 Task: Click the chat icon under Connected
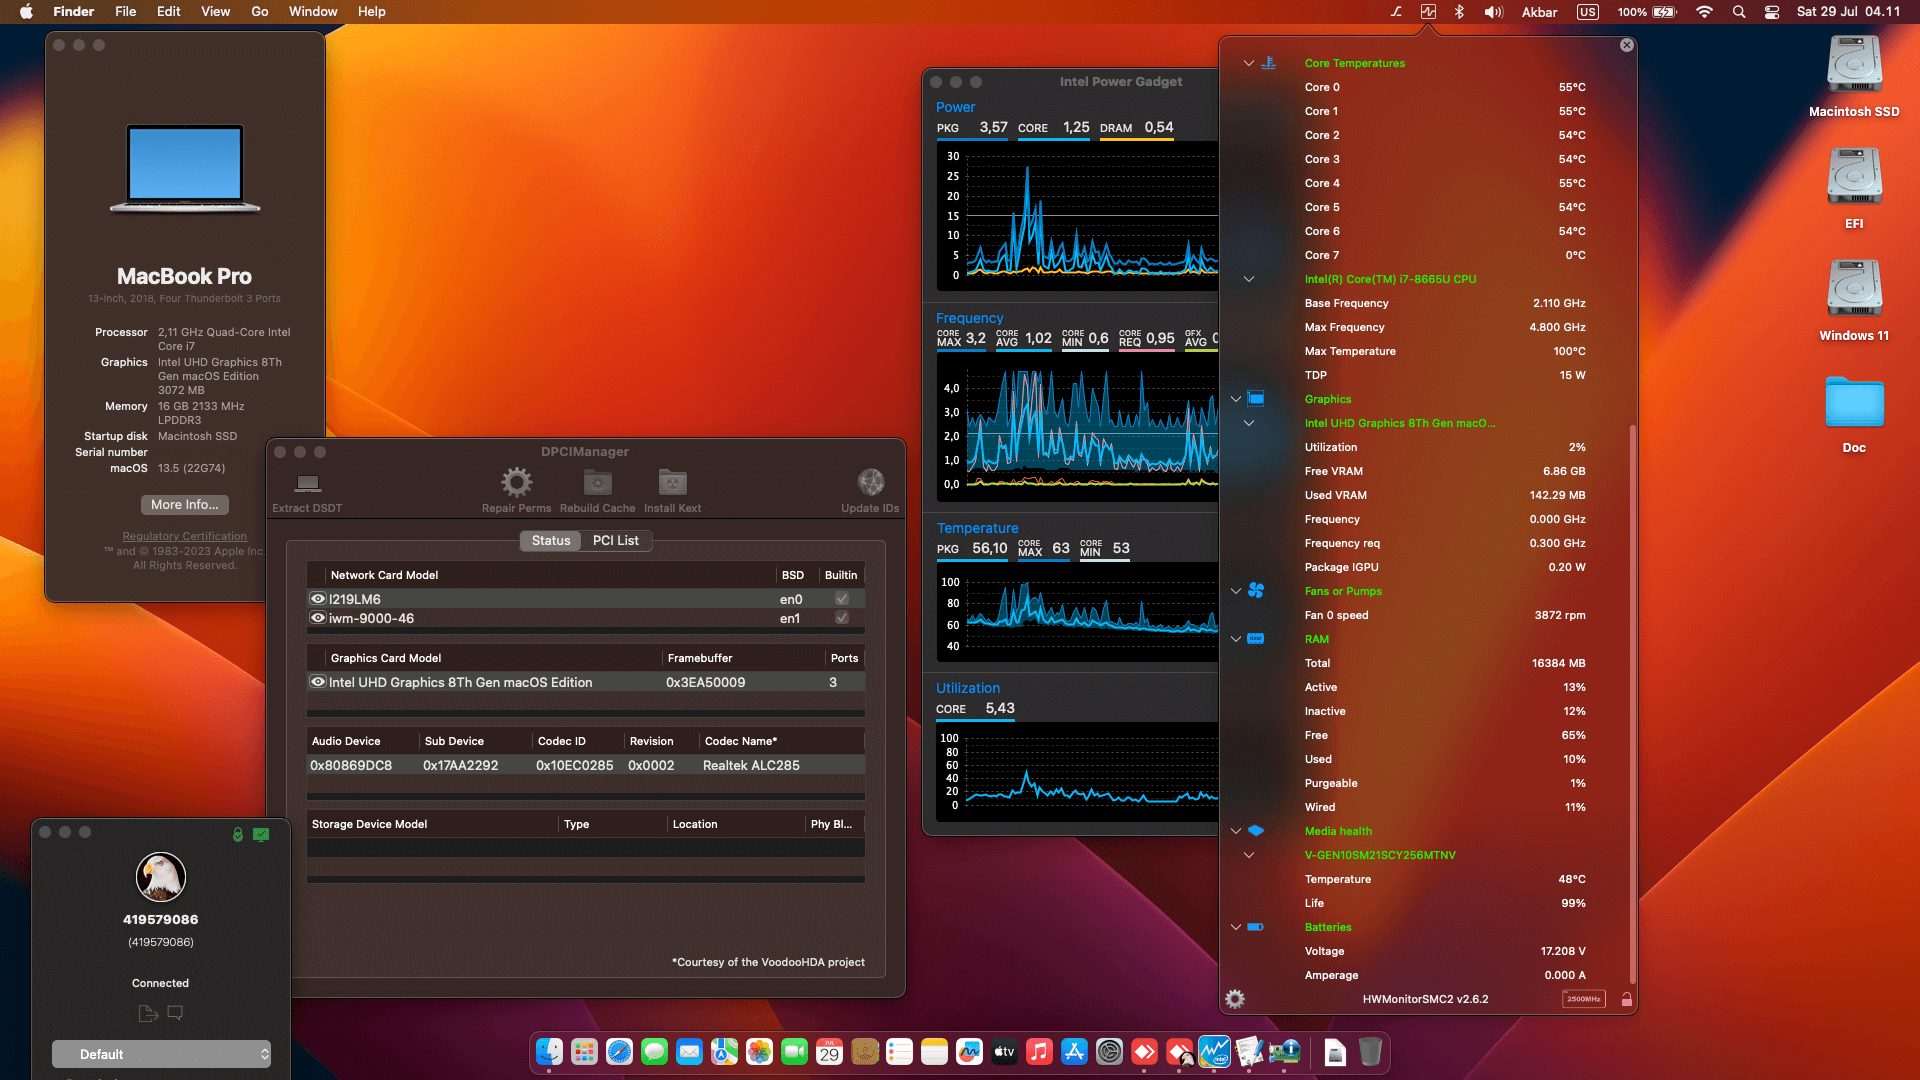click(x=175, y=1013)
